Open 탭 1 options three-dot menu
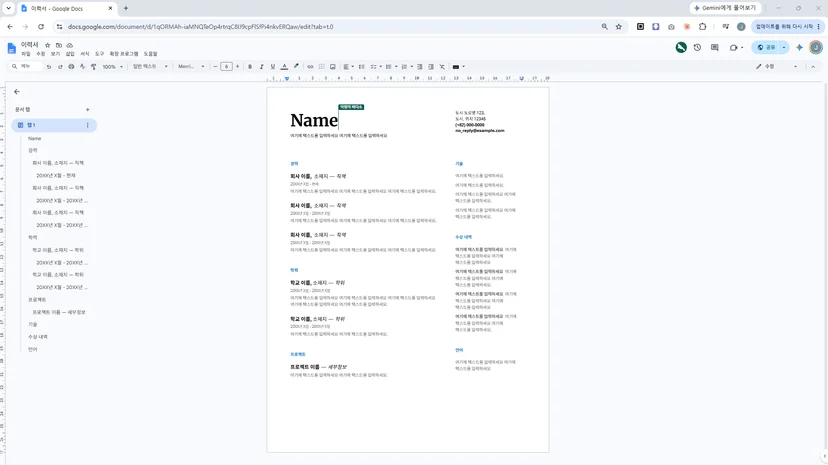 coord(88,125)
